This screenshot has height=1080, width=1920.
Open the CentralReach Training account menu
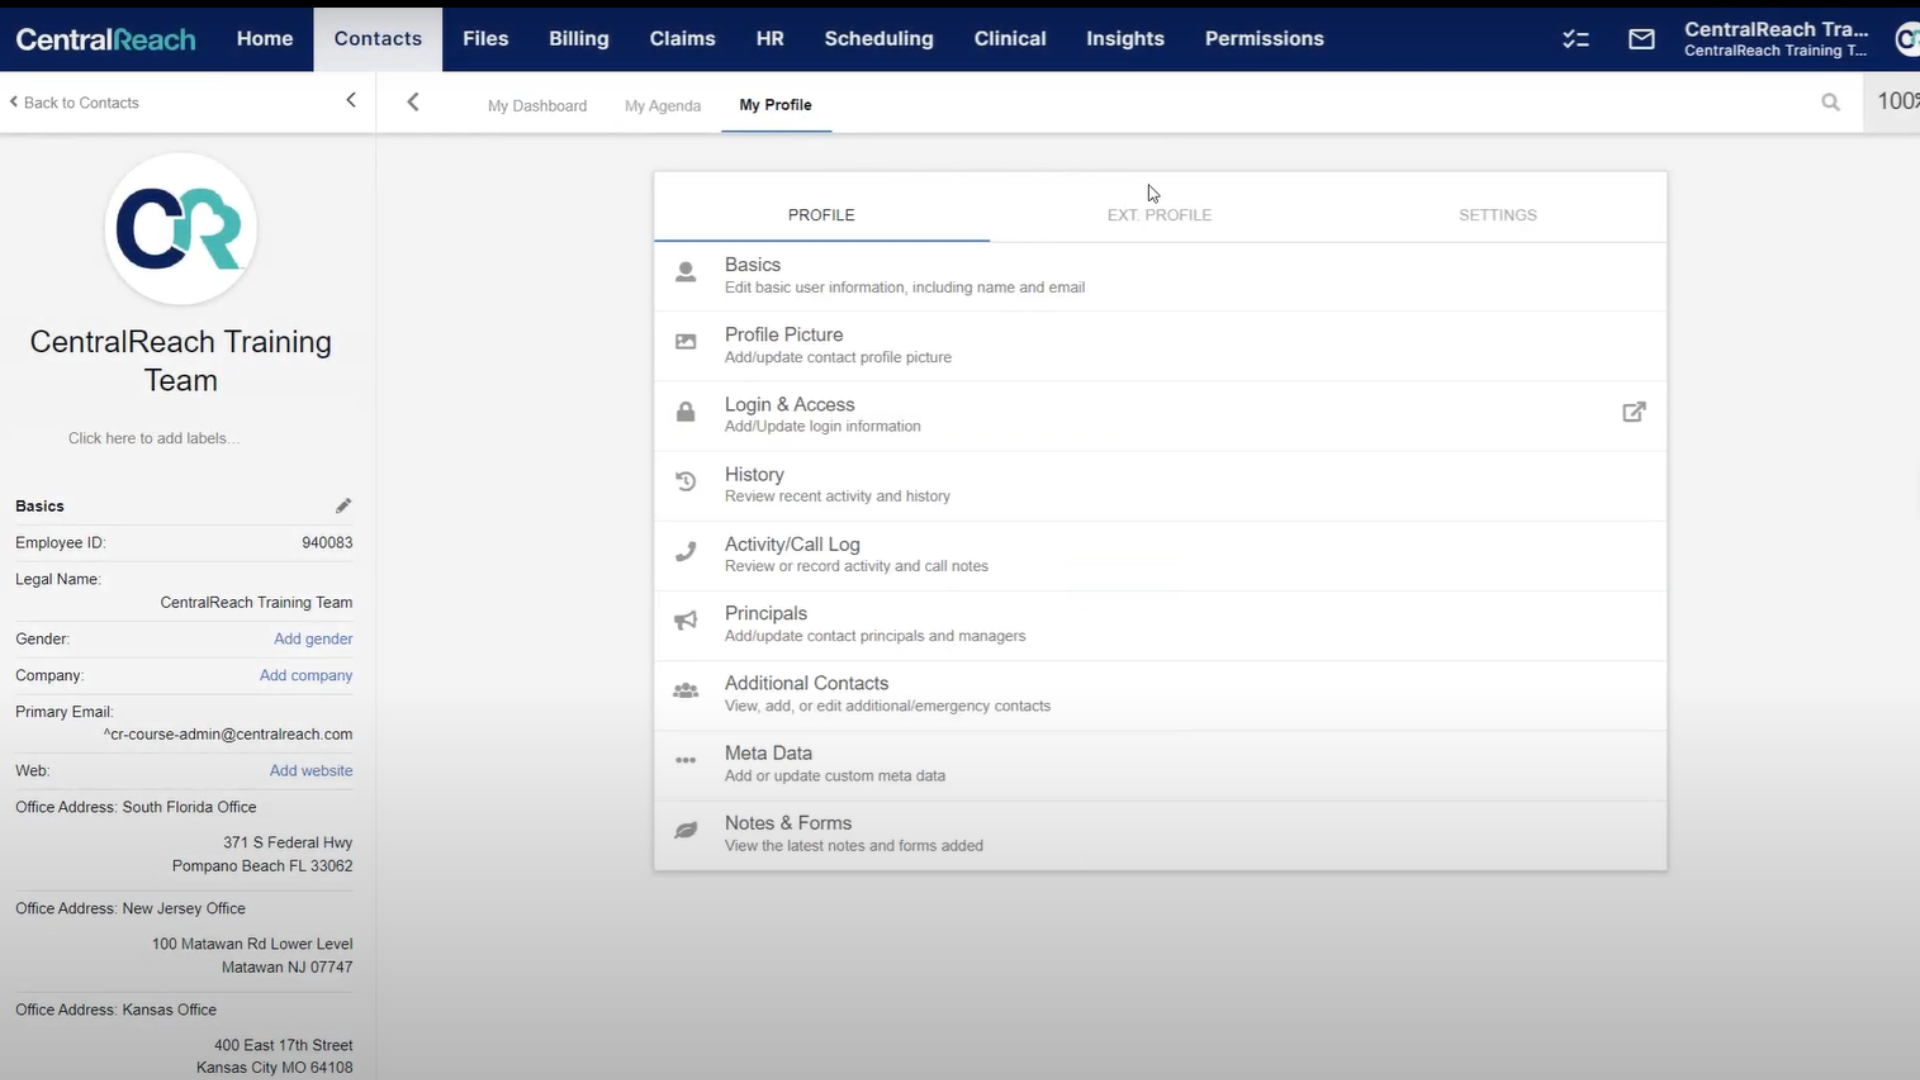[1775, 39]
